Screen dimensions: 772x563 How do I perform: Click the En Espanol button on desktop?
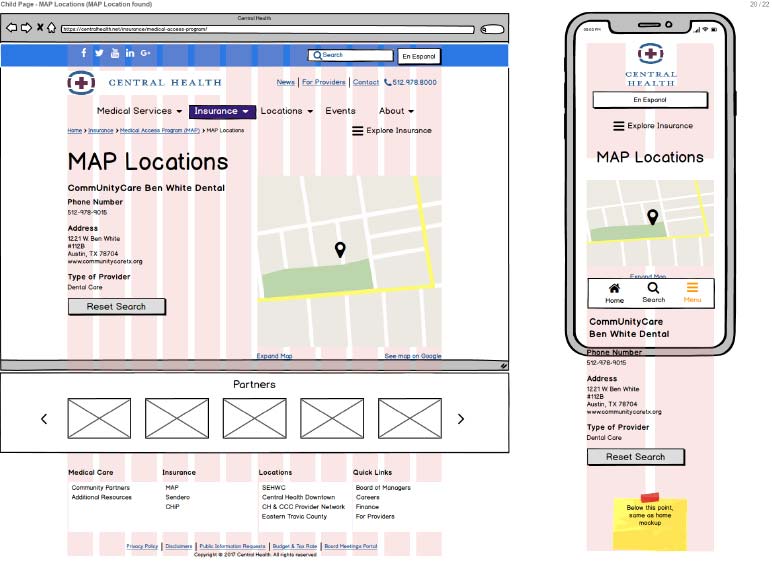pos(419,56)
